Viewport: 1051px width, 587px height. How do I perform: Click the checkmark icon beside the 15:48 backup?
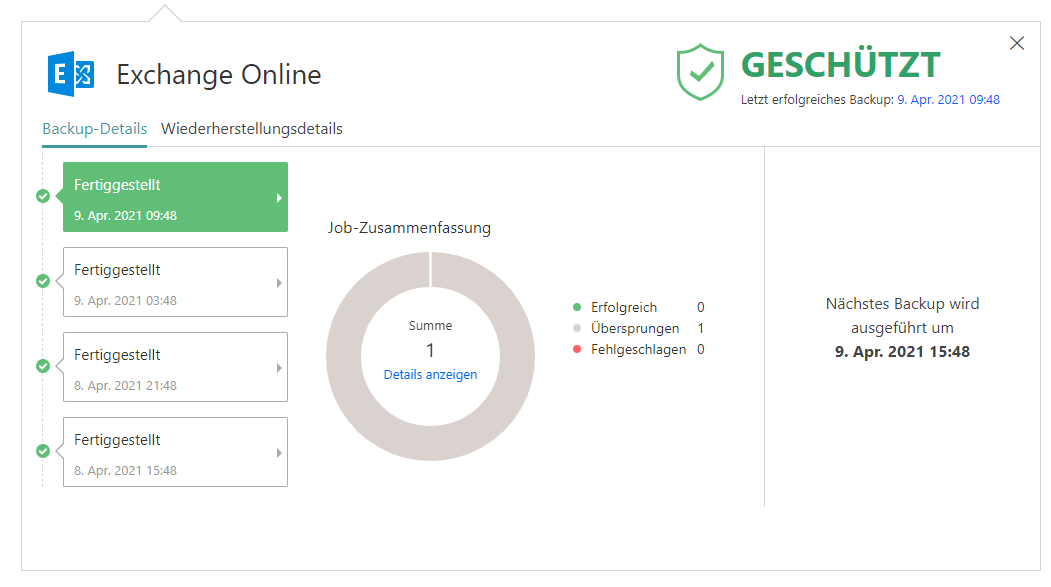[x=42, y=451]
